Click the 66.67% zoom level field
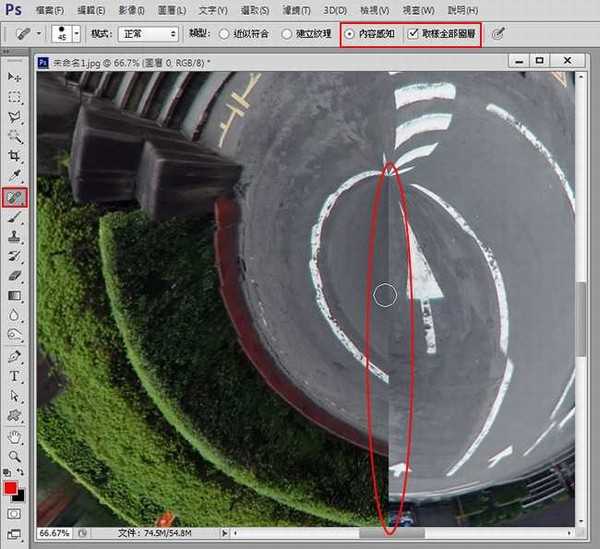600x549 pixels. [x=55, y=533]
